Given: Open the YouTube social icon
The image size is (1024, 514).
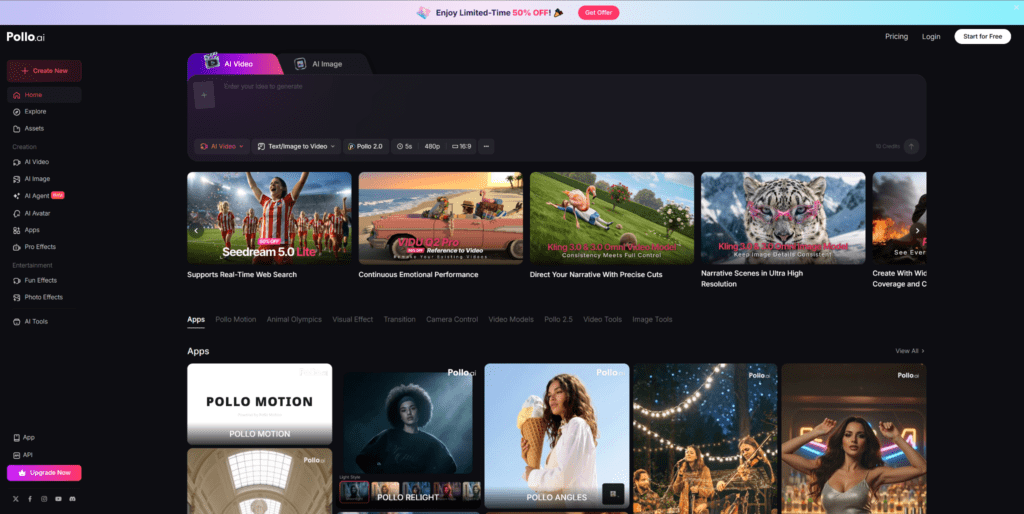Looking at the screenshot, I should click(x=59, y=498).
